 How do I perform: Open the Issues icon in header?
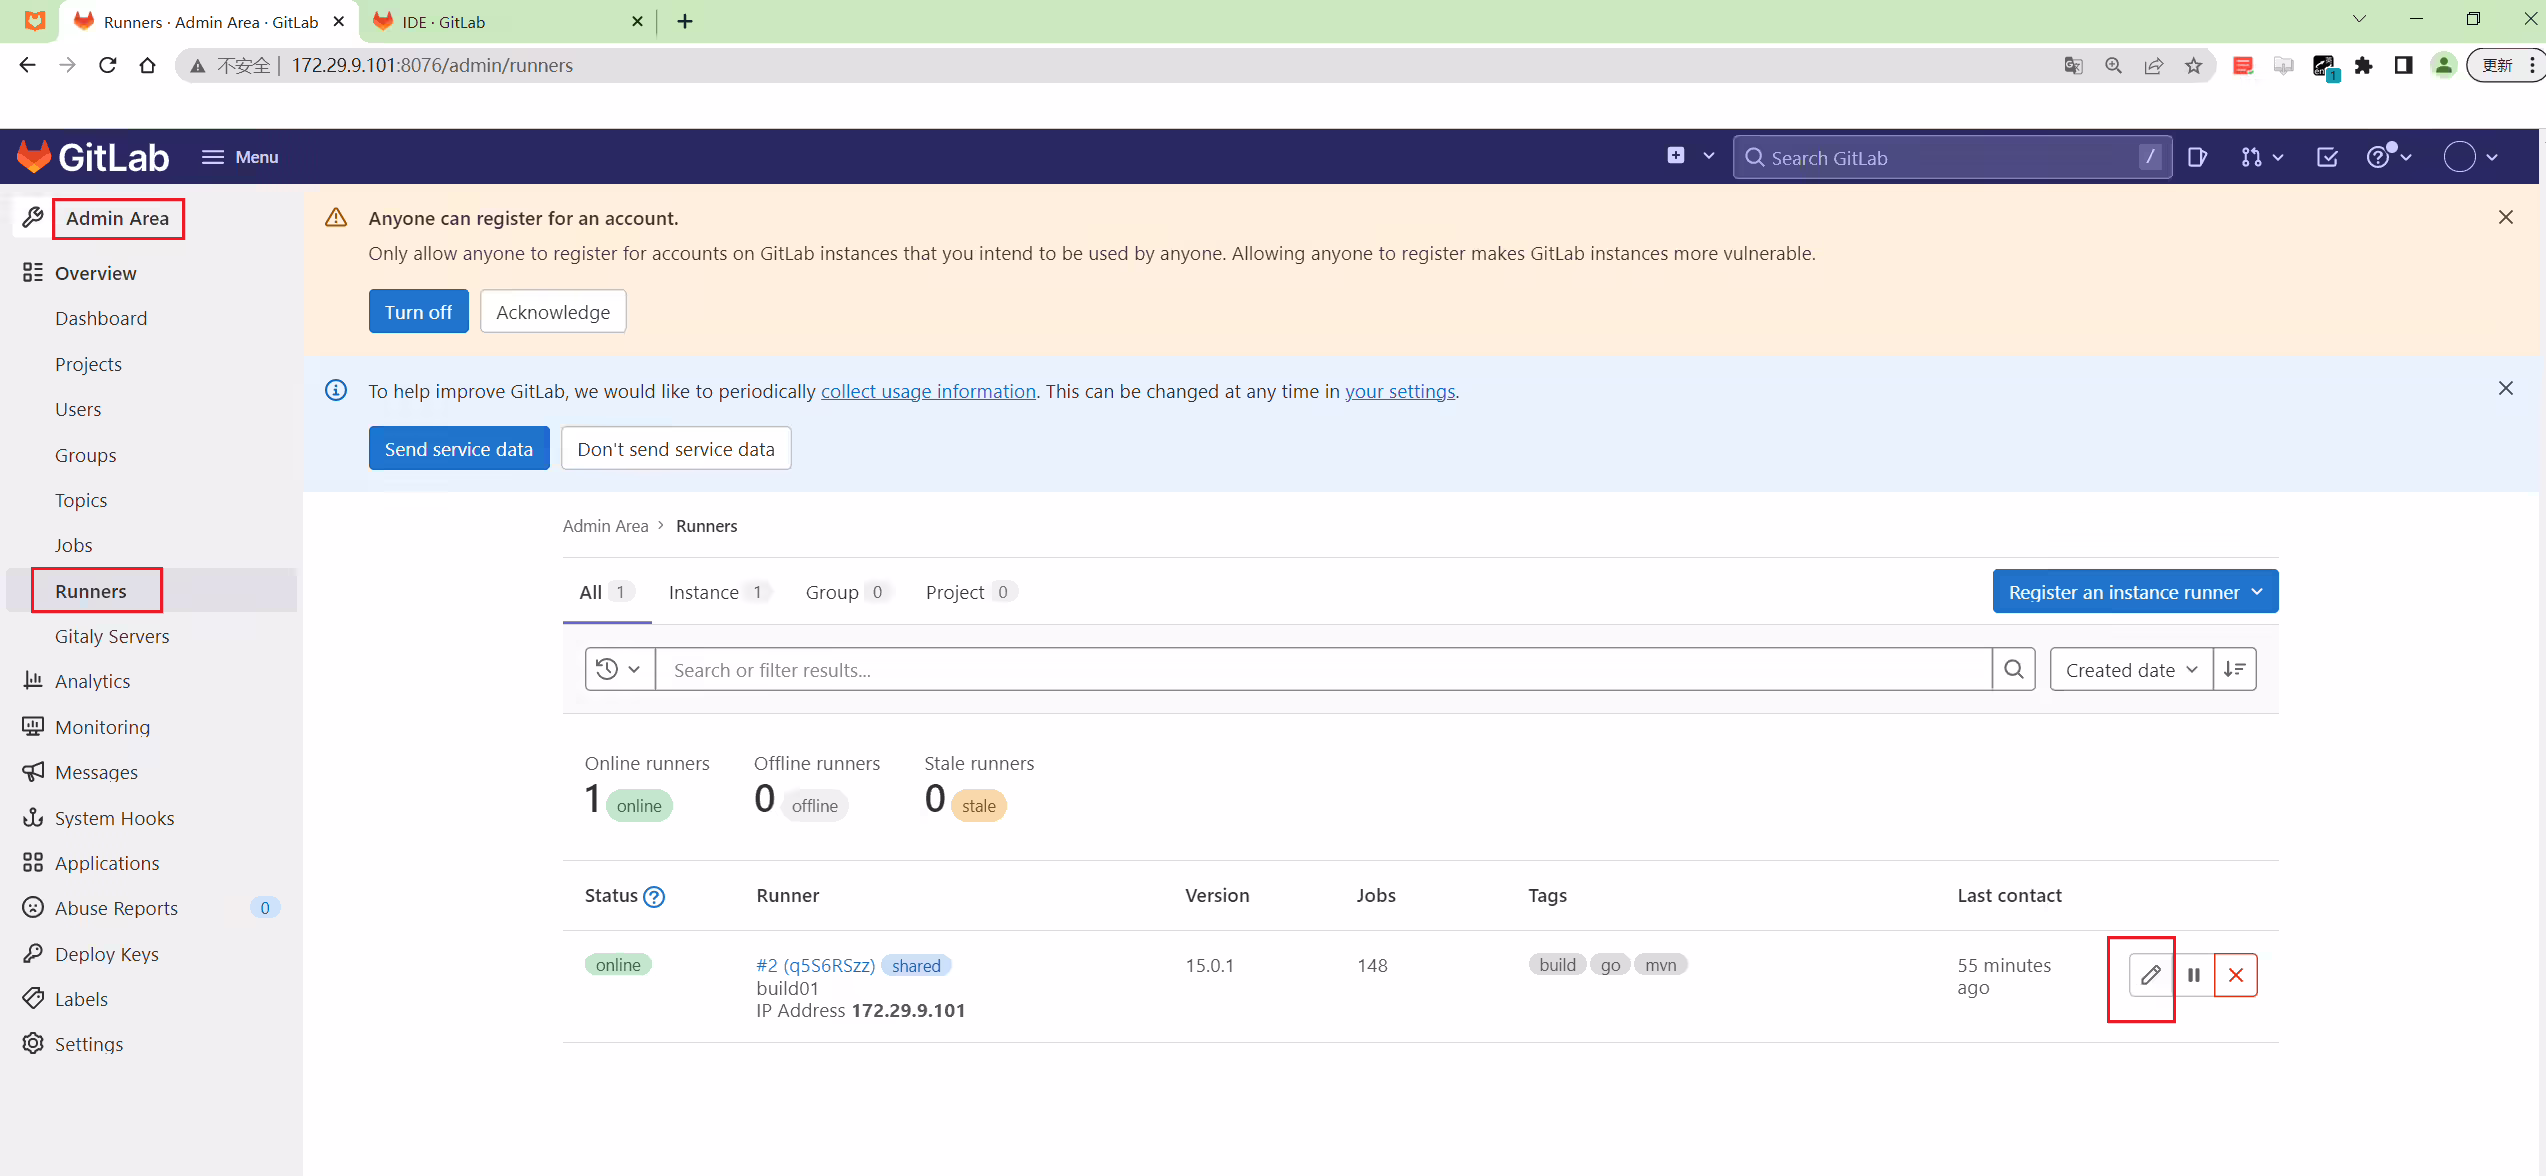pyautogui.click(x=2197, y=157)
